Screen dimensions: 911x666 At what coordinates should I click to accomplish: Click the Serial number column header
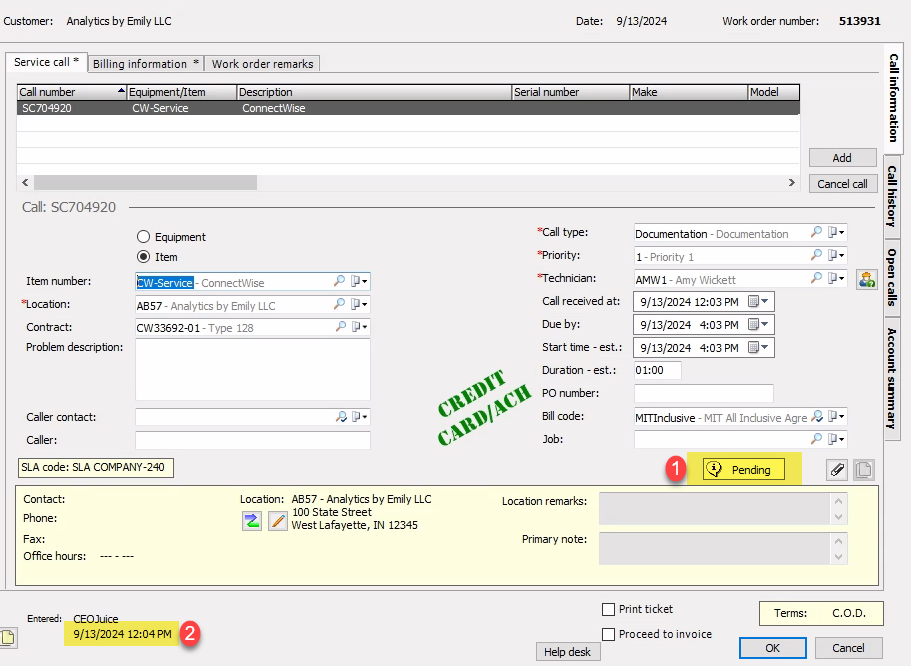click(x=571, y=92)
